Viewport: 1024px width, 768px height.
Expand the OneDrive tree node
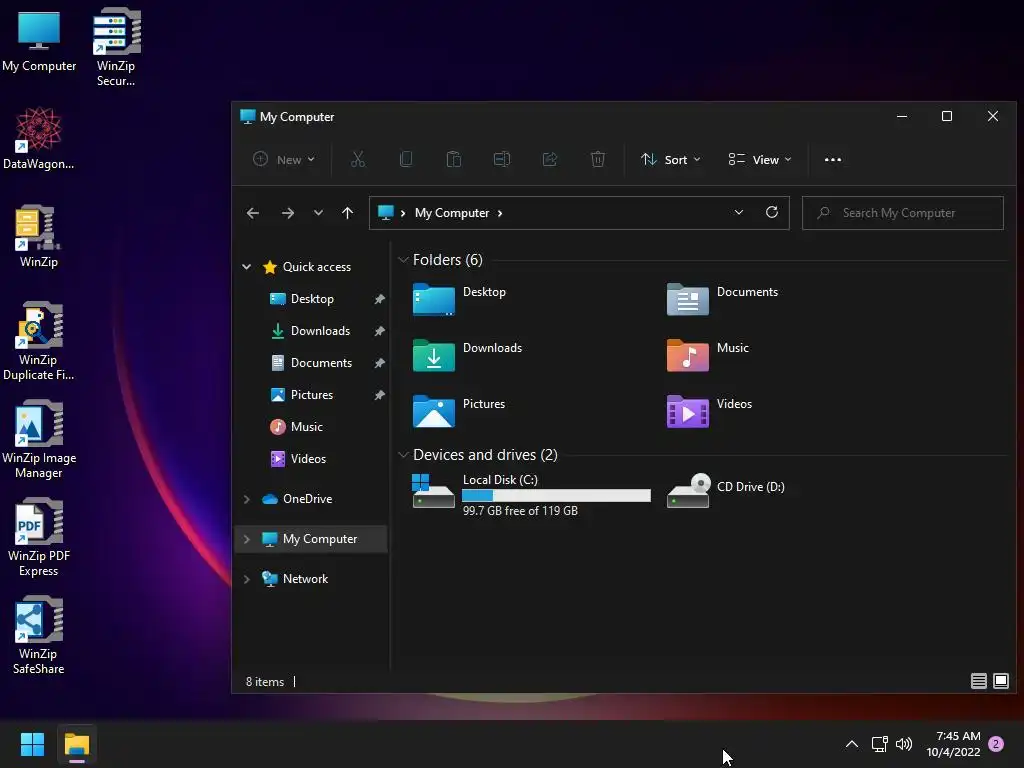[246, 499]
